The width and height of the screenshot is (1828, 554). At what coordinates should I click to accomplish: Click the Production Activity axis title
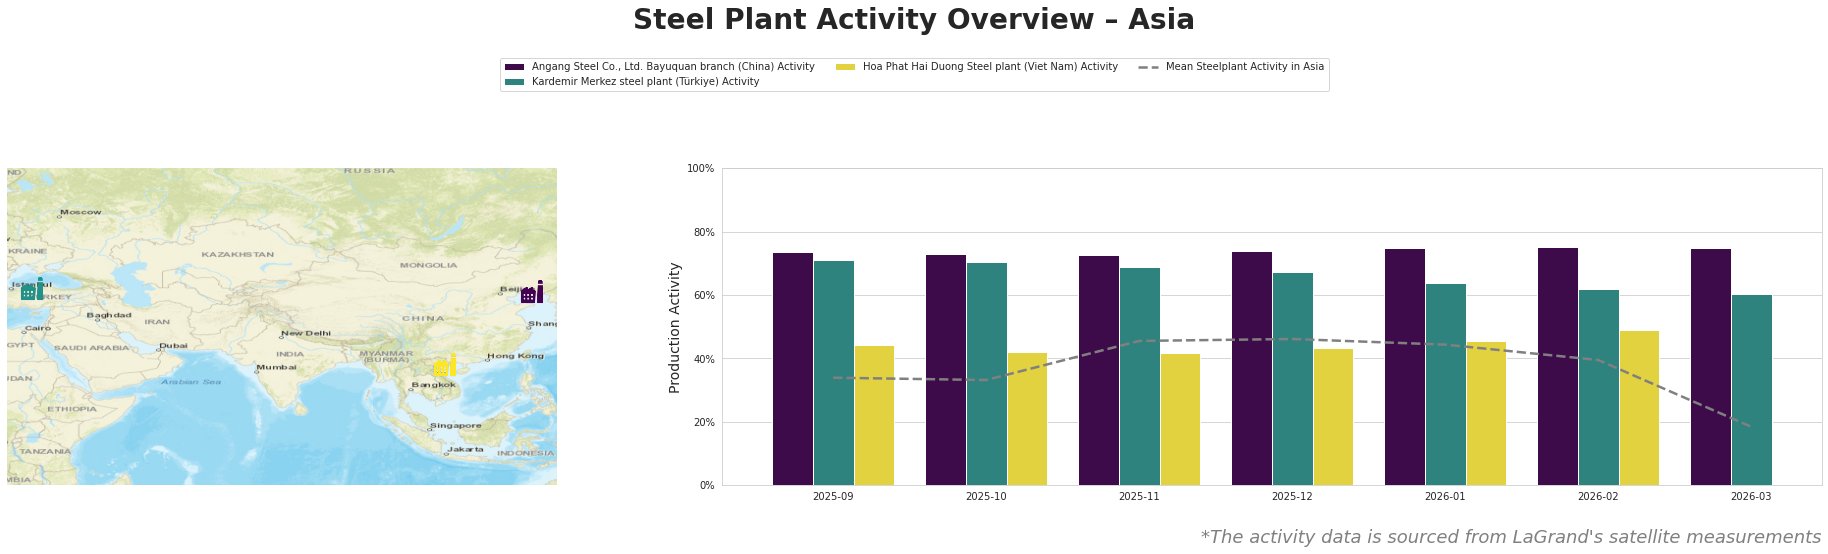675,327
